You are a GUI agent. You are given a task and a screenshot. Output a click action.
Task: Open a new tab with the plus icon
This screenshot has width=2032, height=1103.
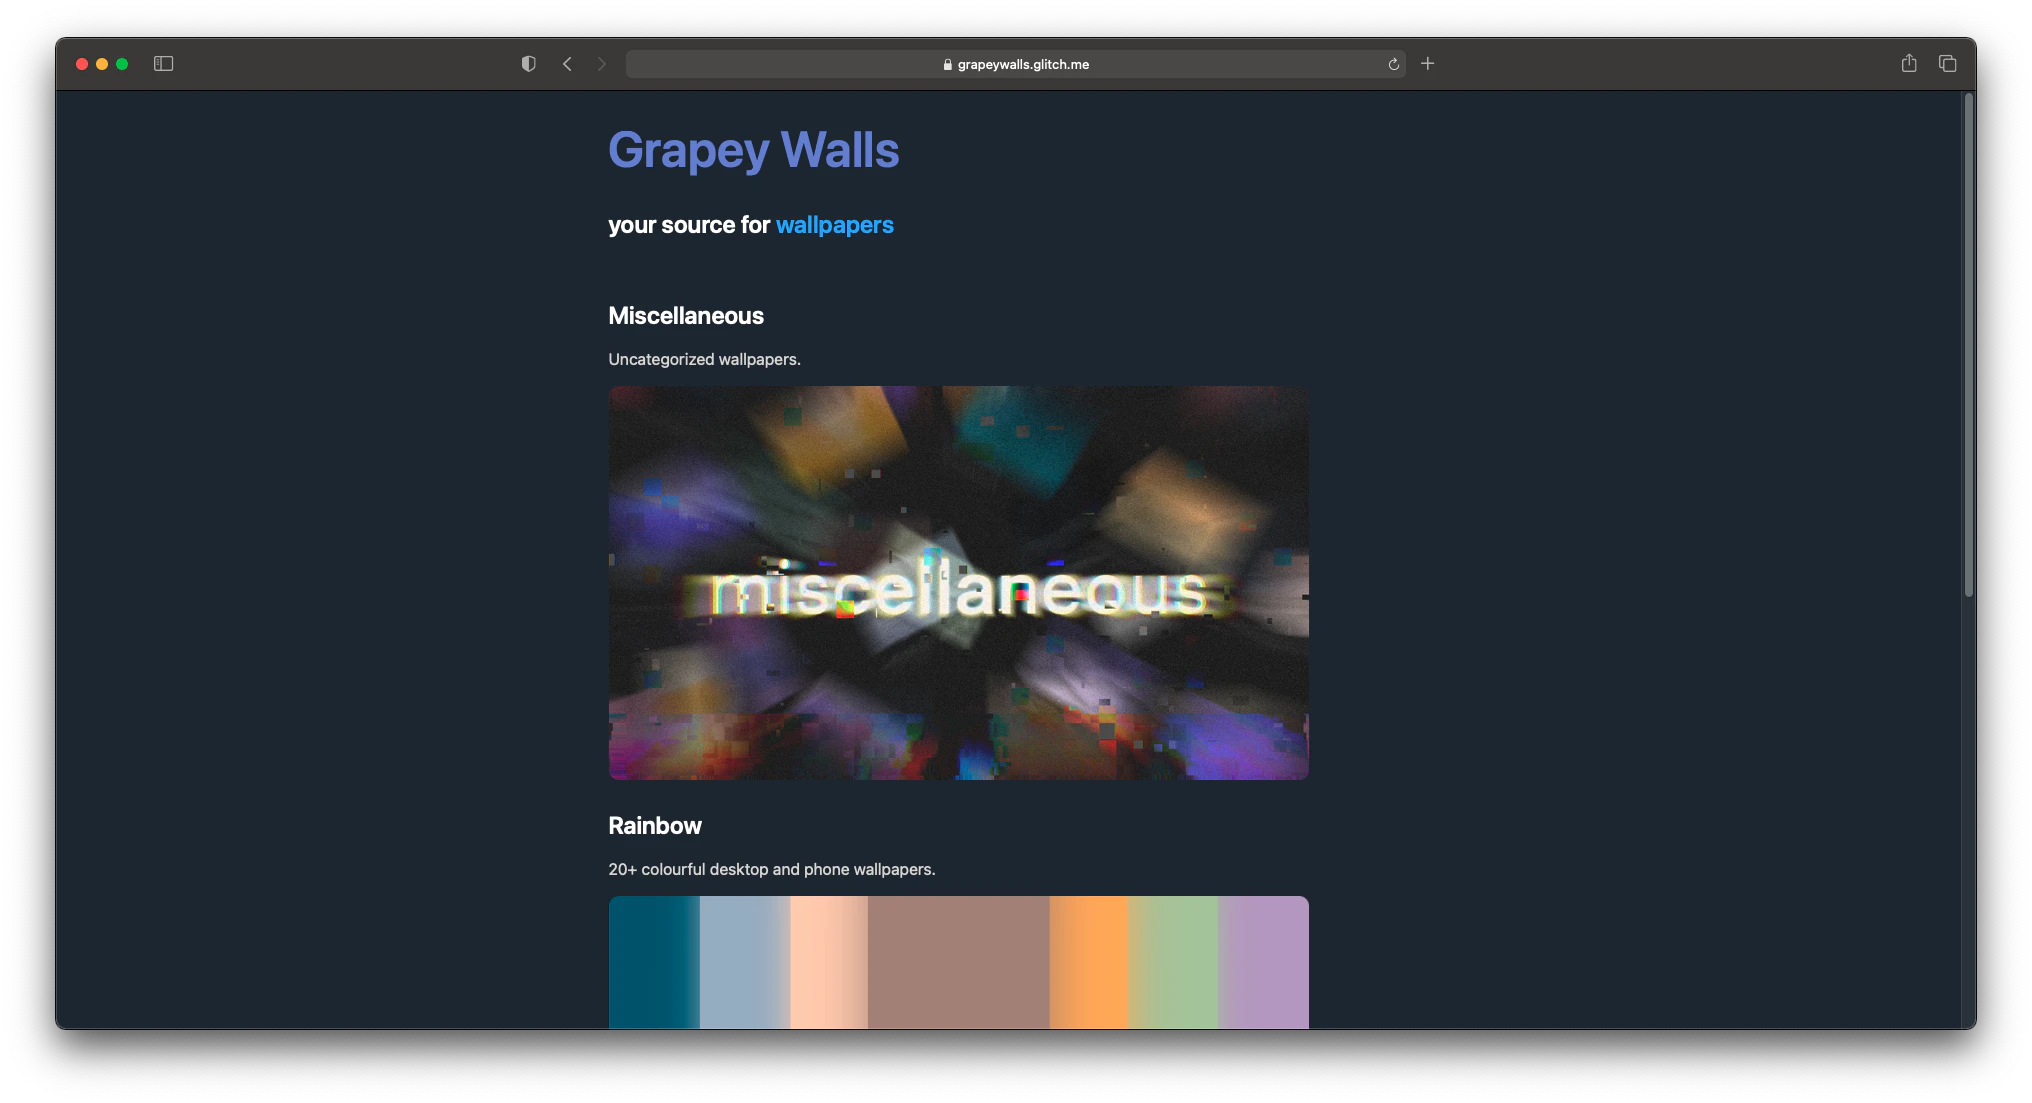coord(1428,63)
